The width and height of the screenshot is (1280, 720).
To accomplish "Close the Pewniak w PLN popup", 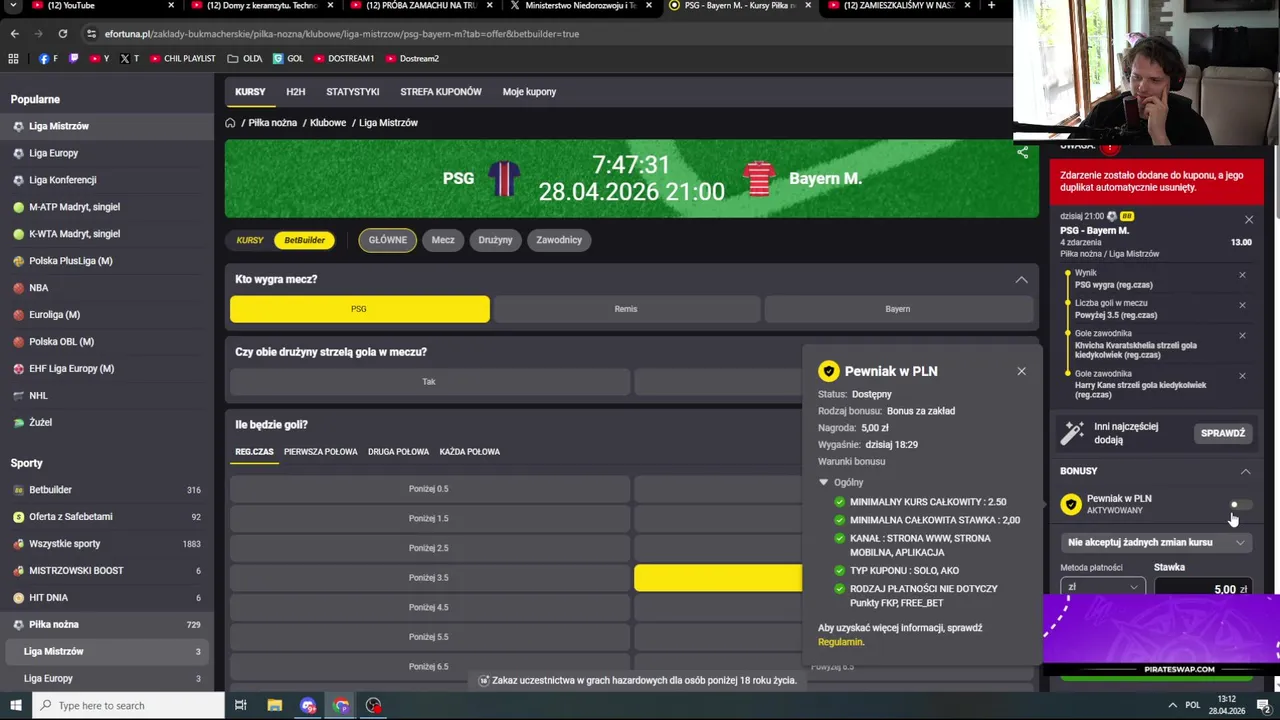I will click(x=1021, y=371).
